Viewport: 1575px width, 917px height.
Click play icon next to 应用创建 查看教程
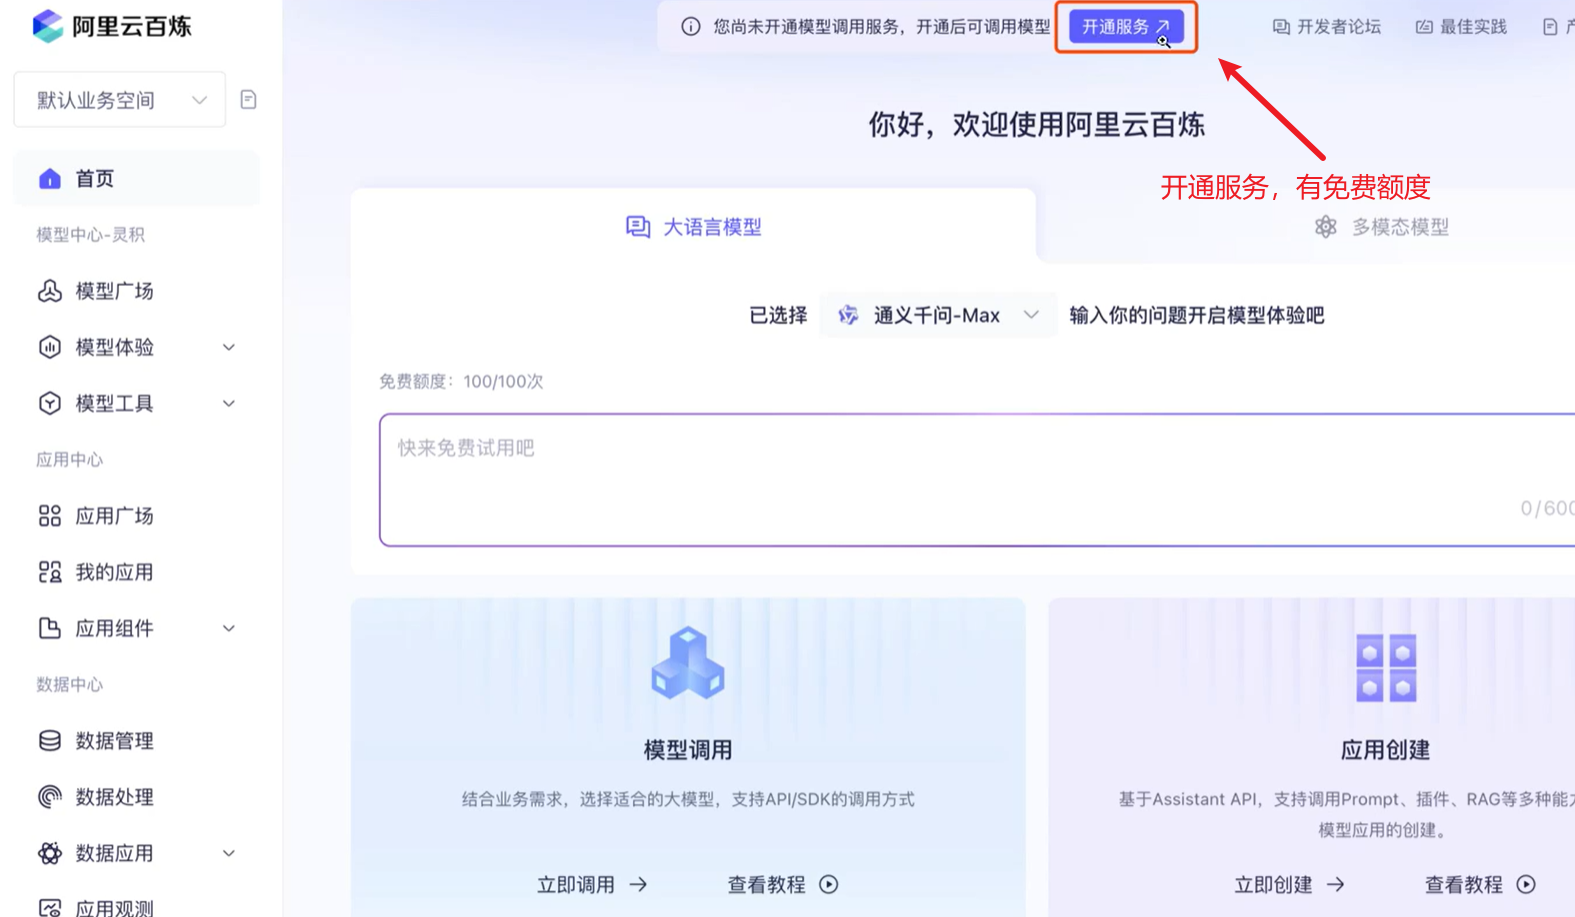pyautogui.click(x=1526, y=884)
